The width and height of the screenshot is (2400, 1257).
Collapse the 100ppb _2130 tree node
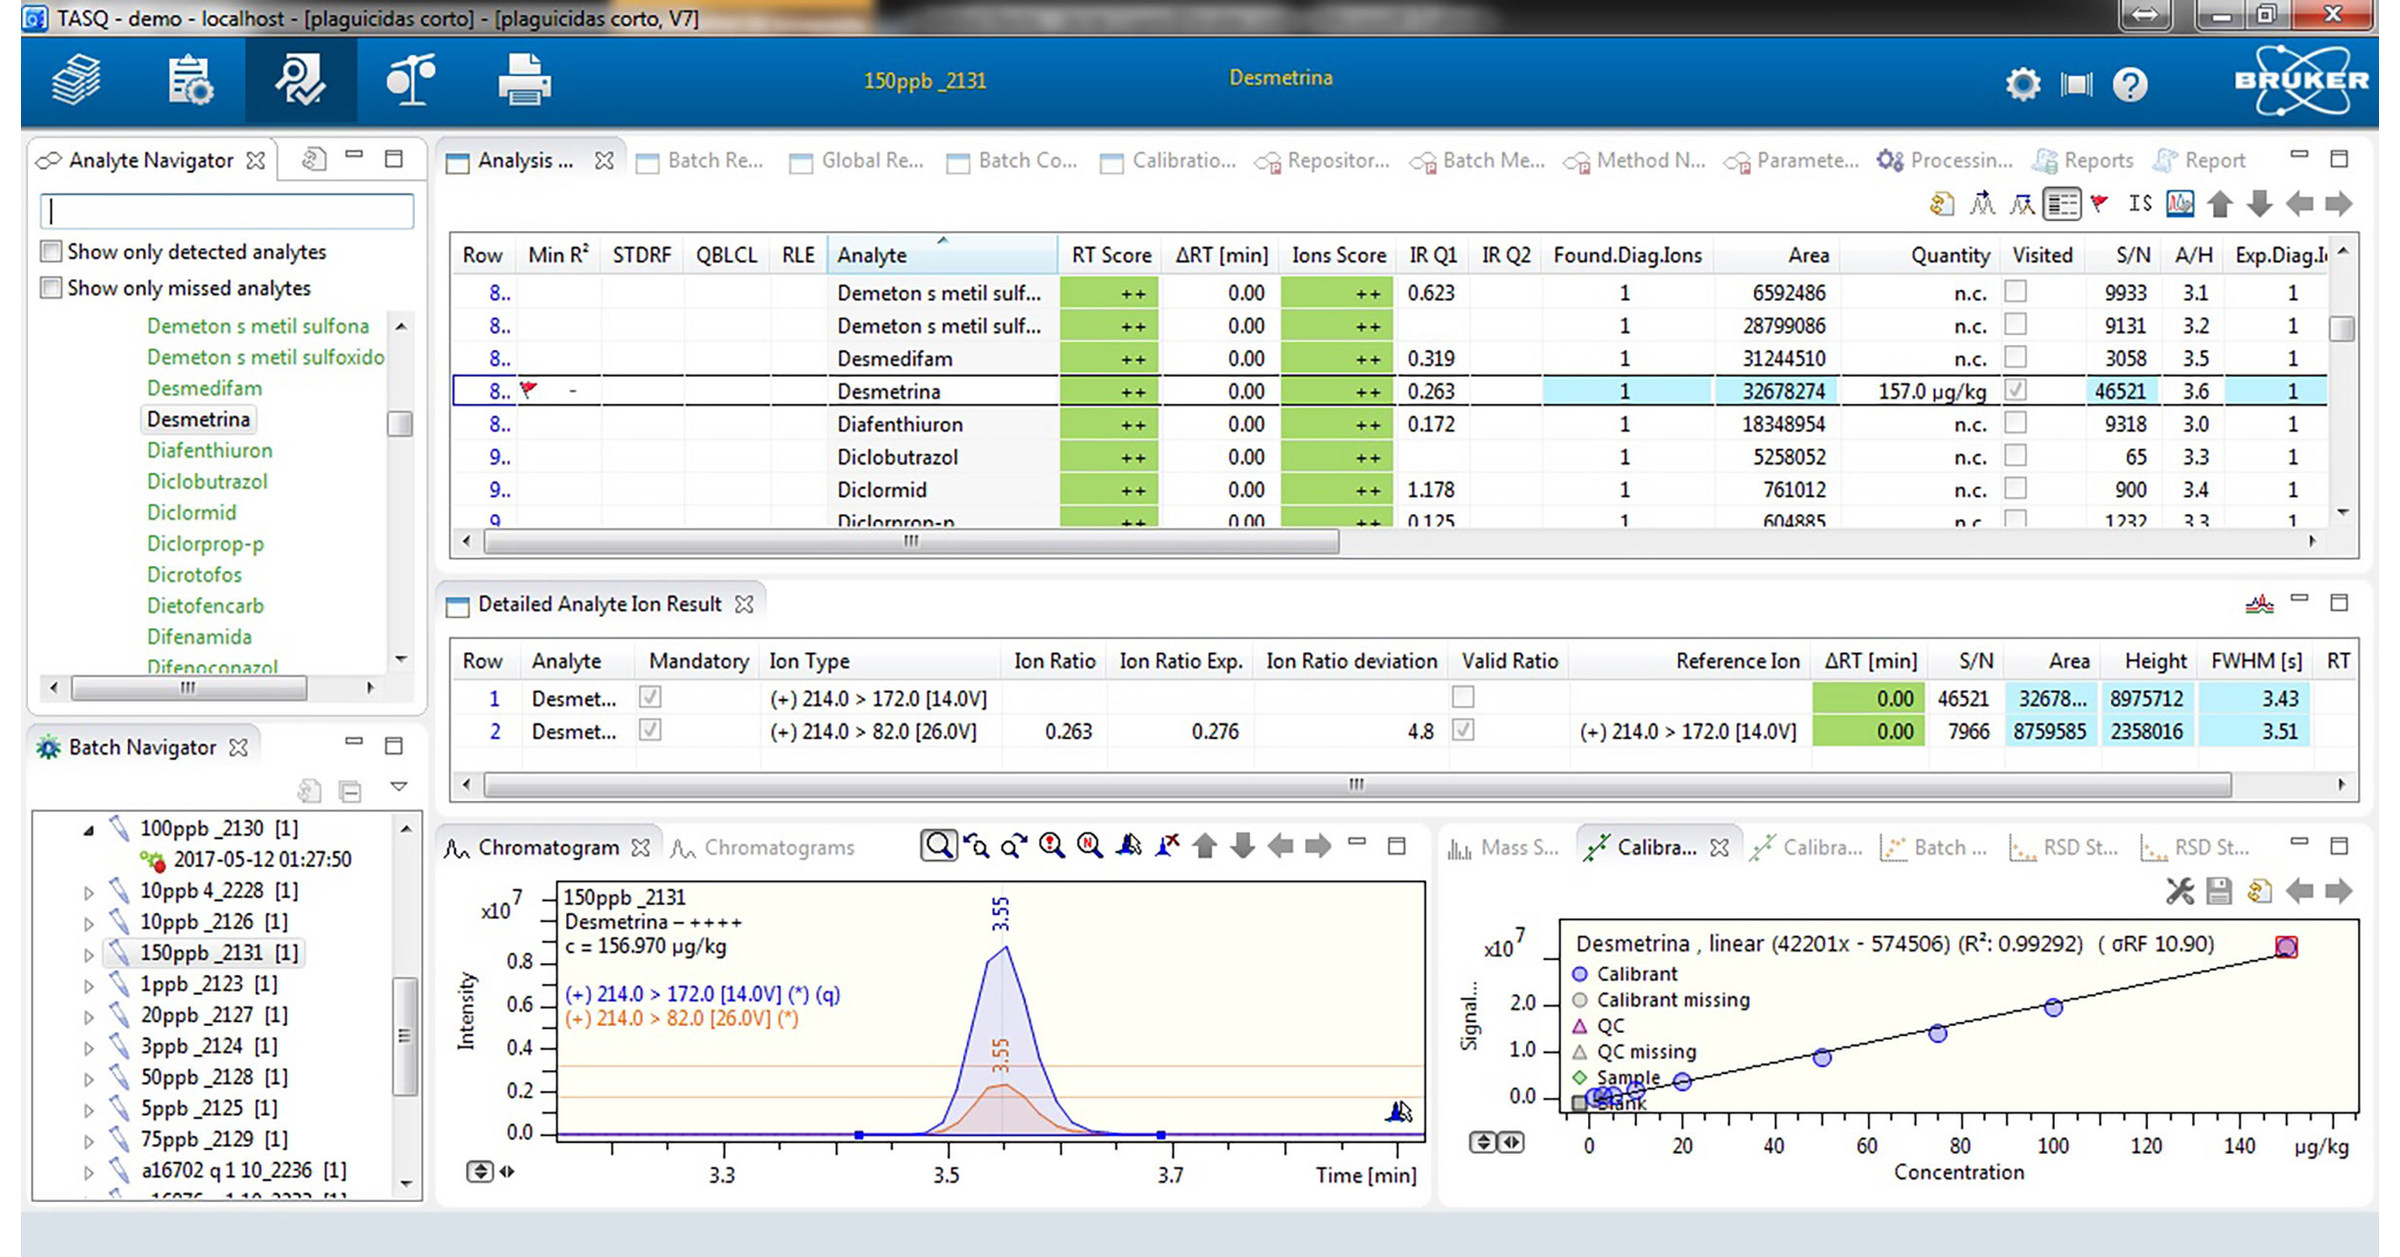point(88,829)
